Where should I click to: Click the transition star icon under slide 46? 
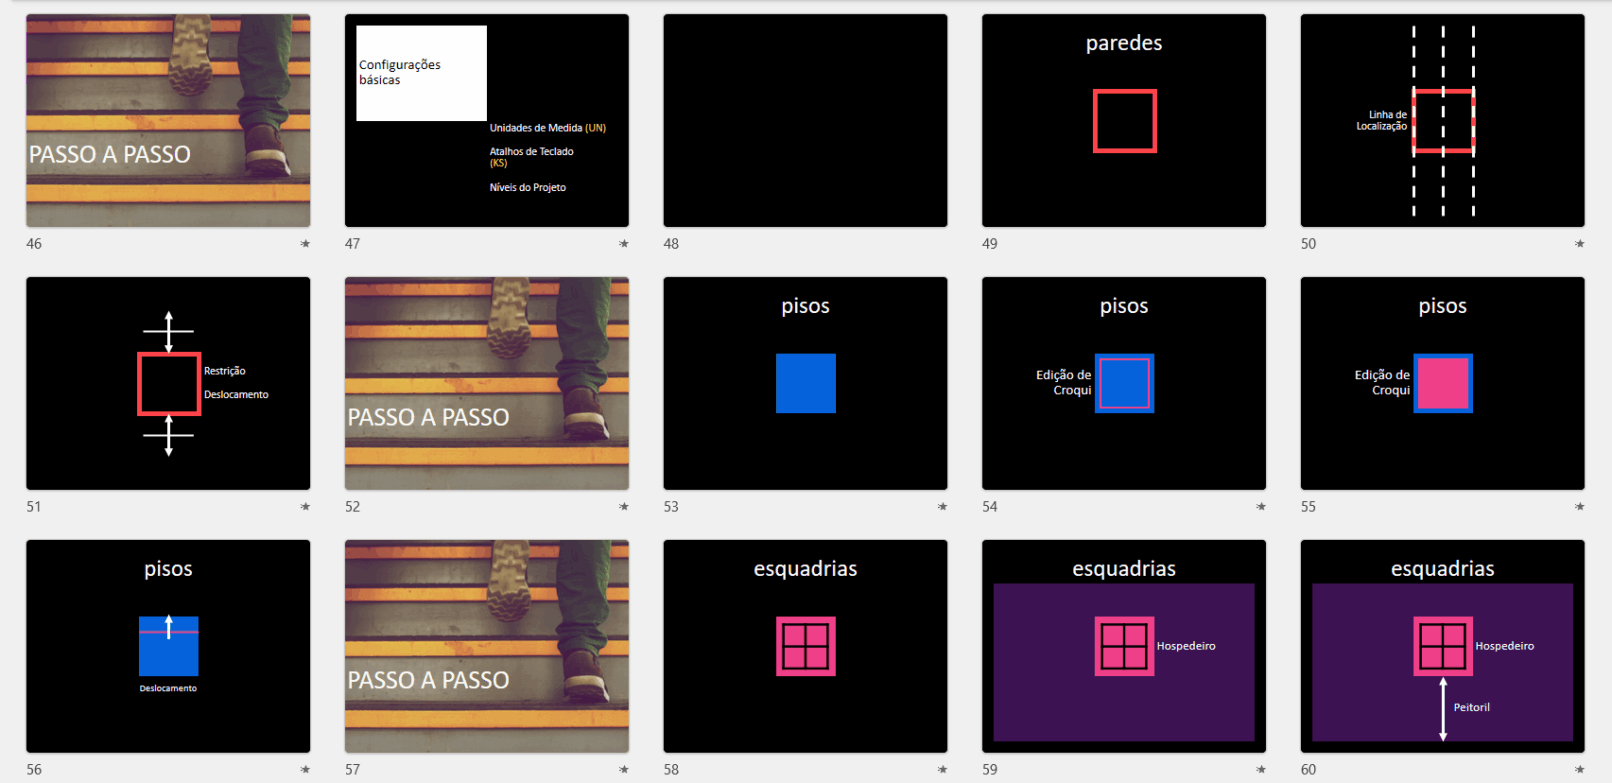[x=305, y=244]
